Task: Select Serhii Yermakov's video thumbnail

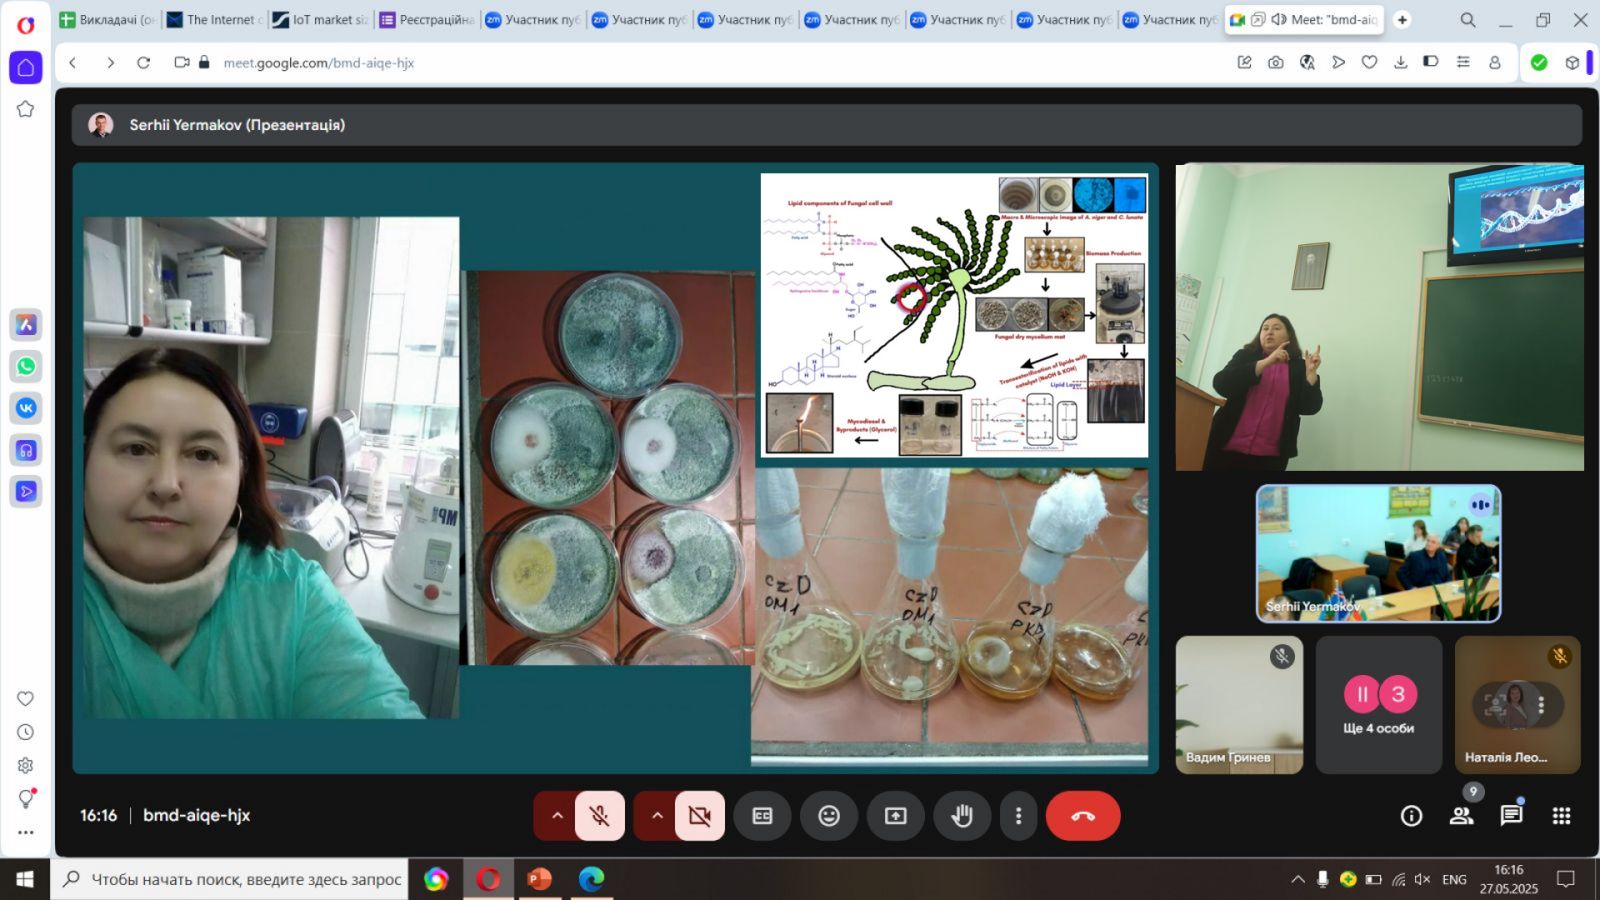Action: 1378,553
